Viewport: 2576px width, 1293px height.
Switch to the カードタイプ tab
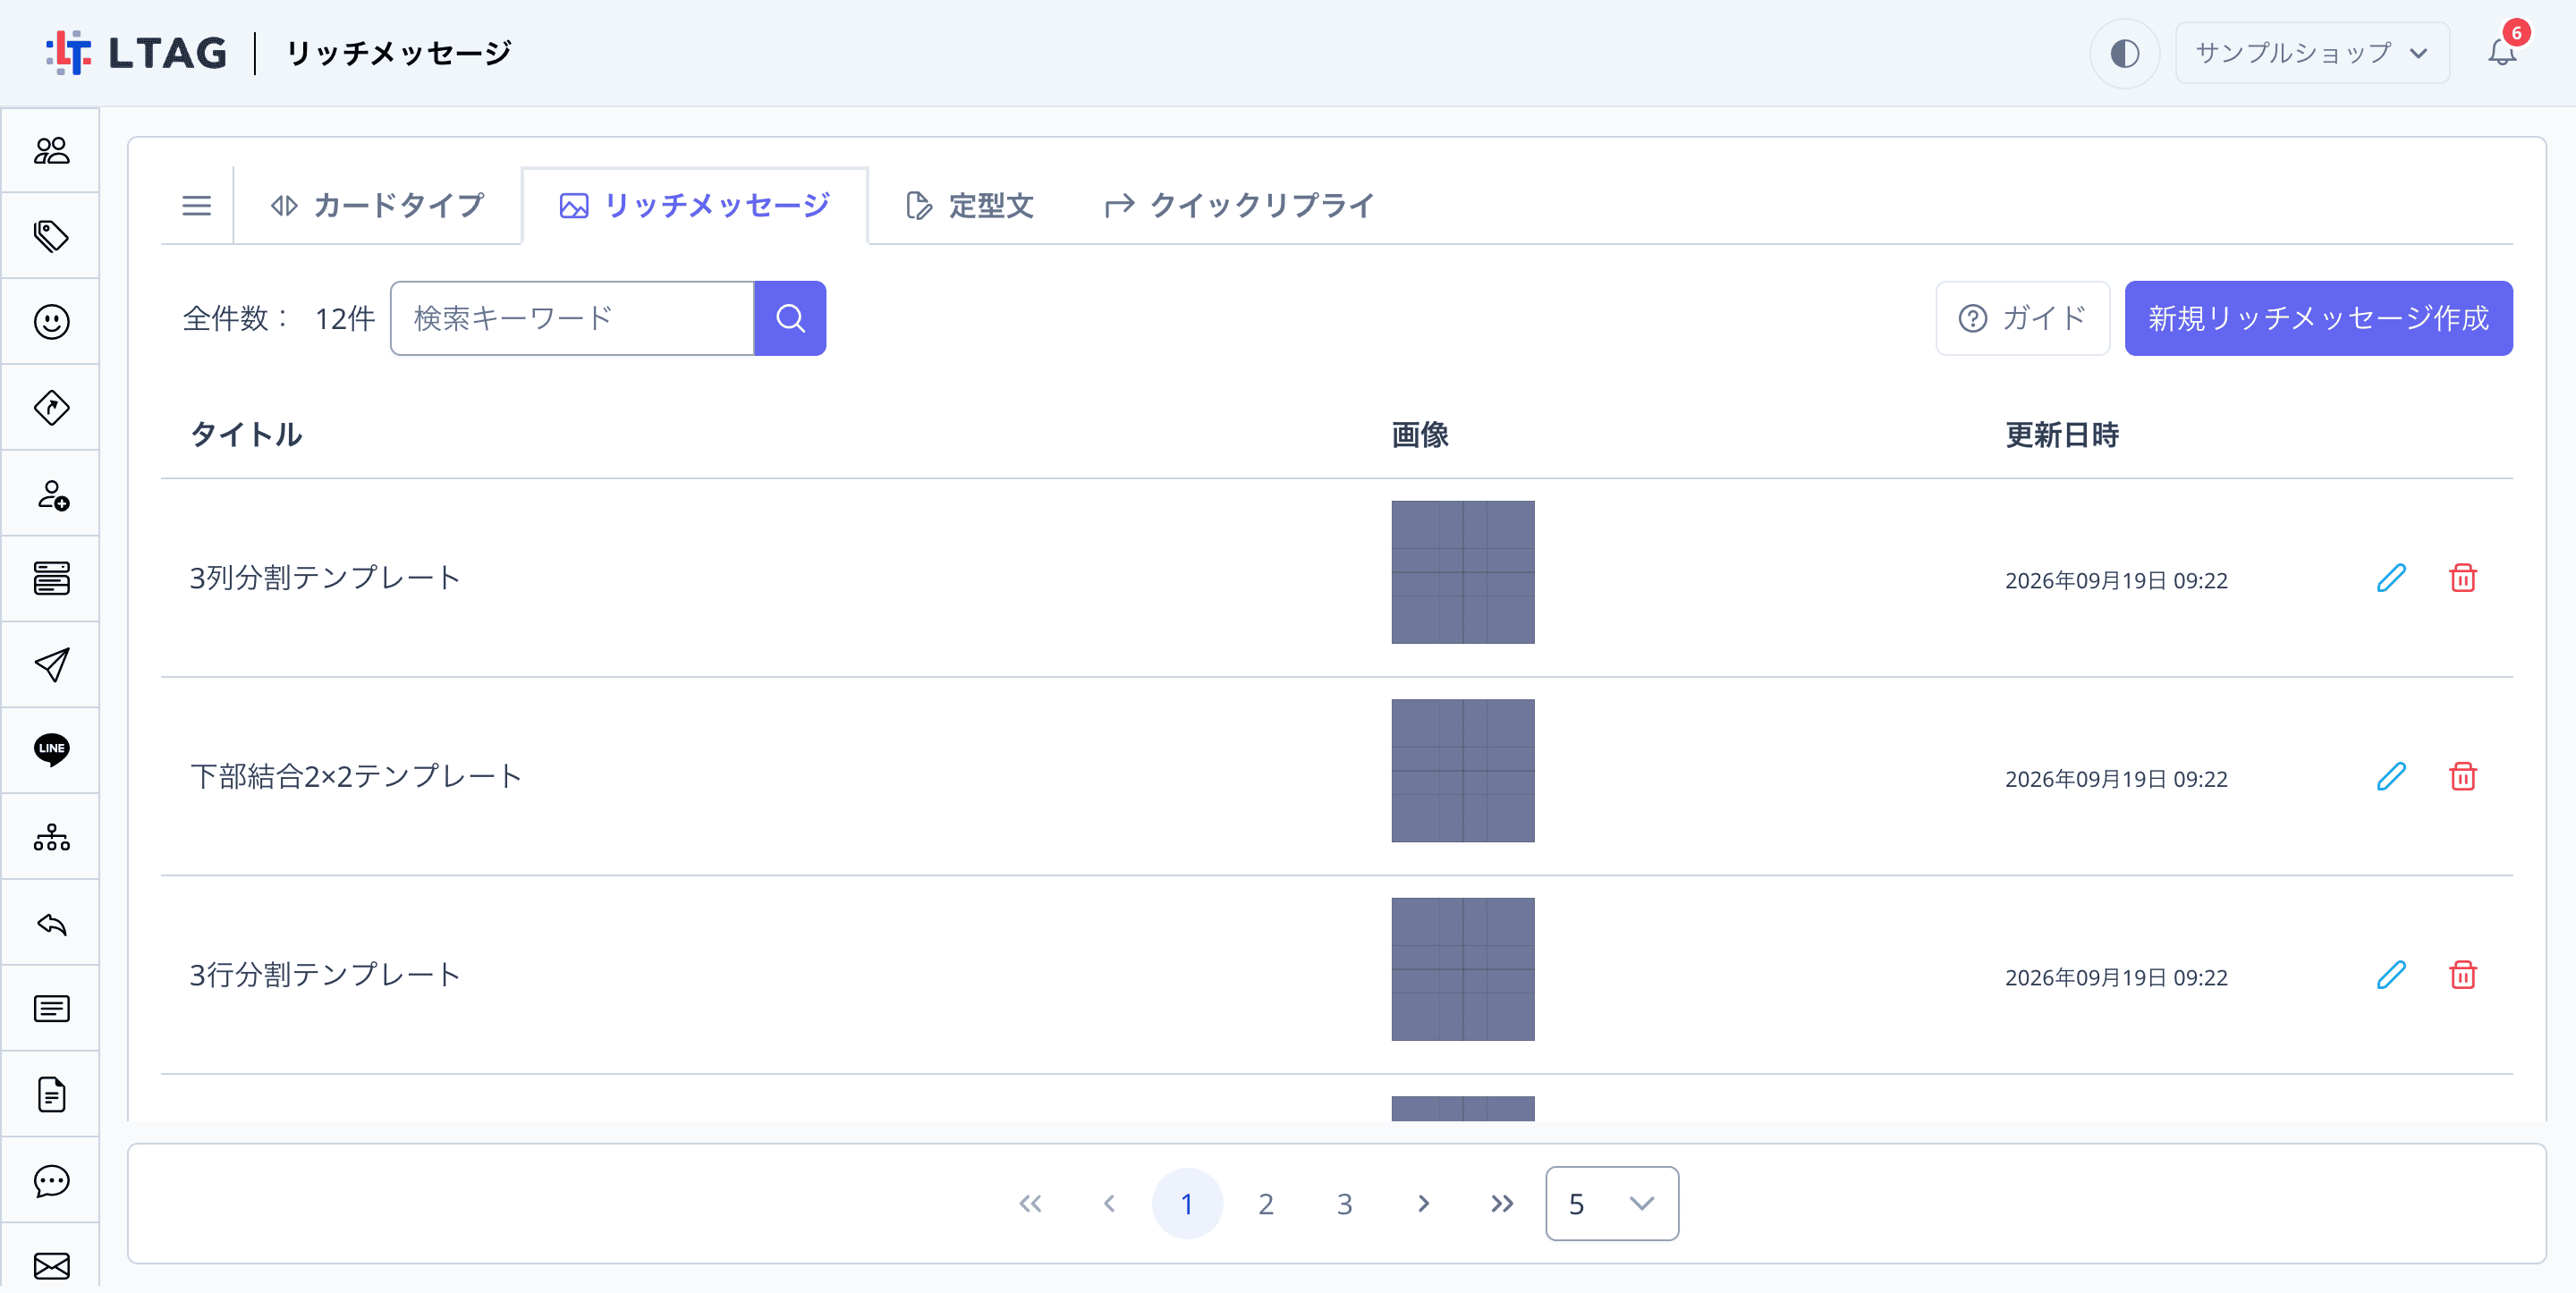click(378, 206)
